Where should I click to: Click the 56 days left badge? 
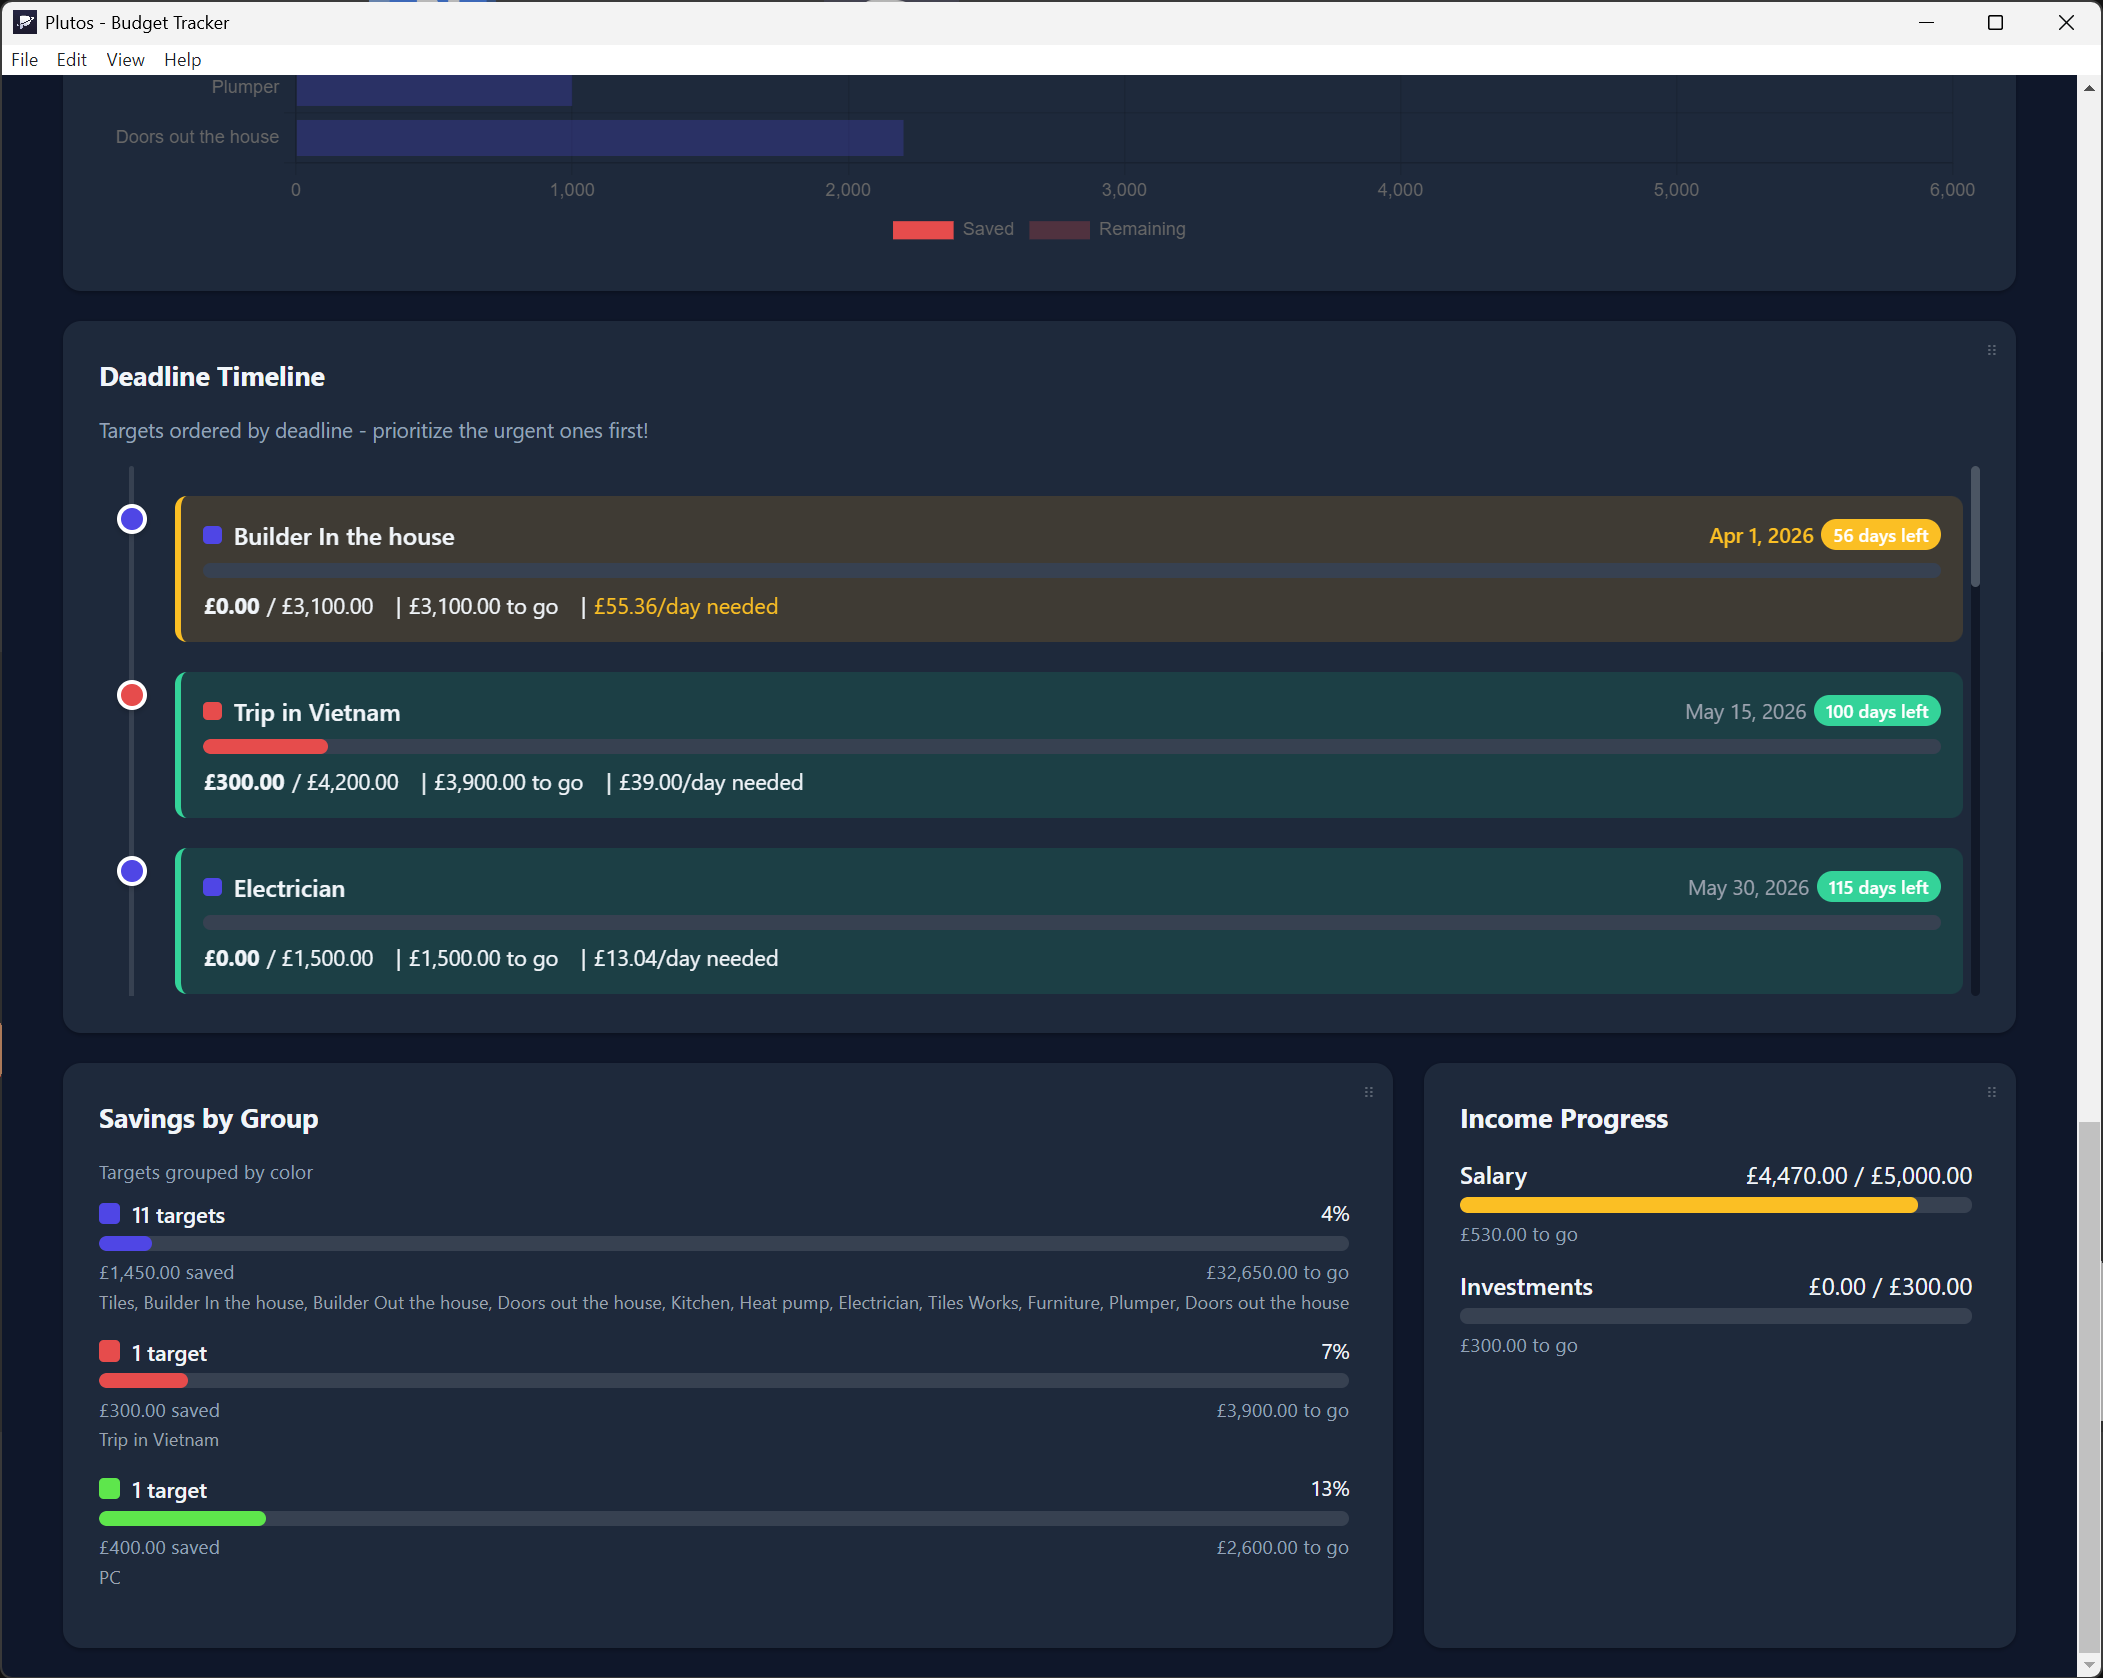point(1880,535)
